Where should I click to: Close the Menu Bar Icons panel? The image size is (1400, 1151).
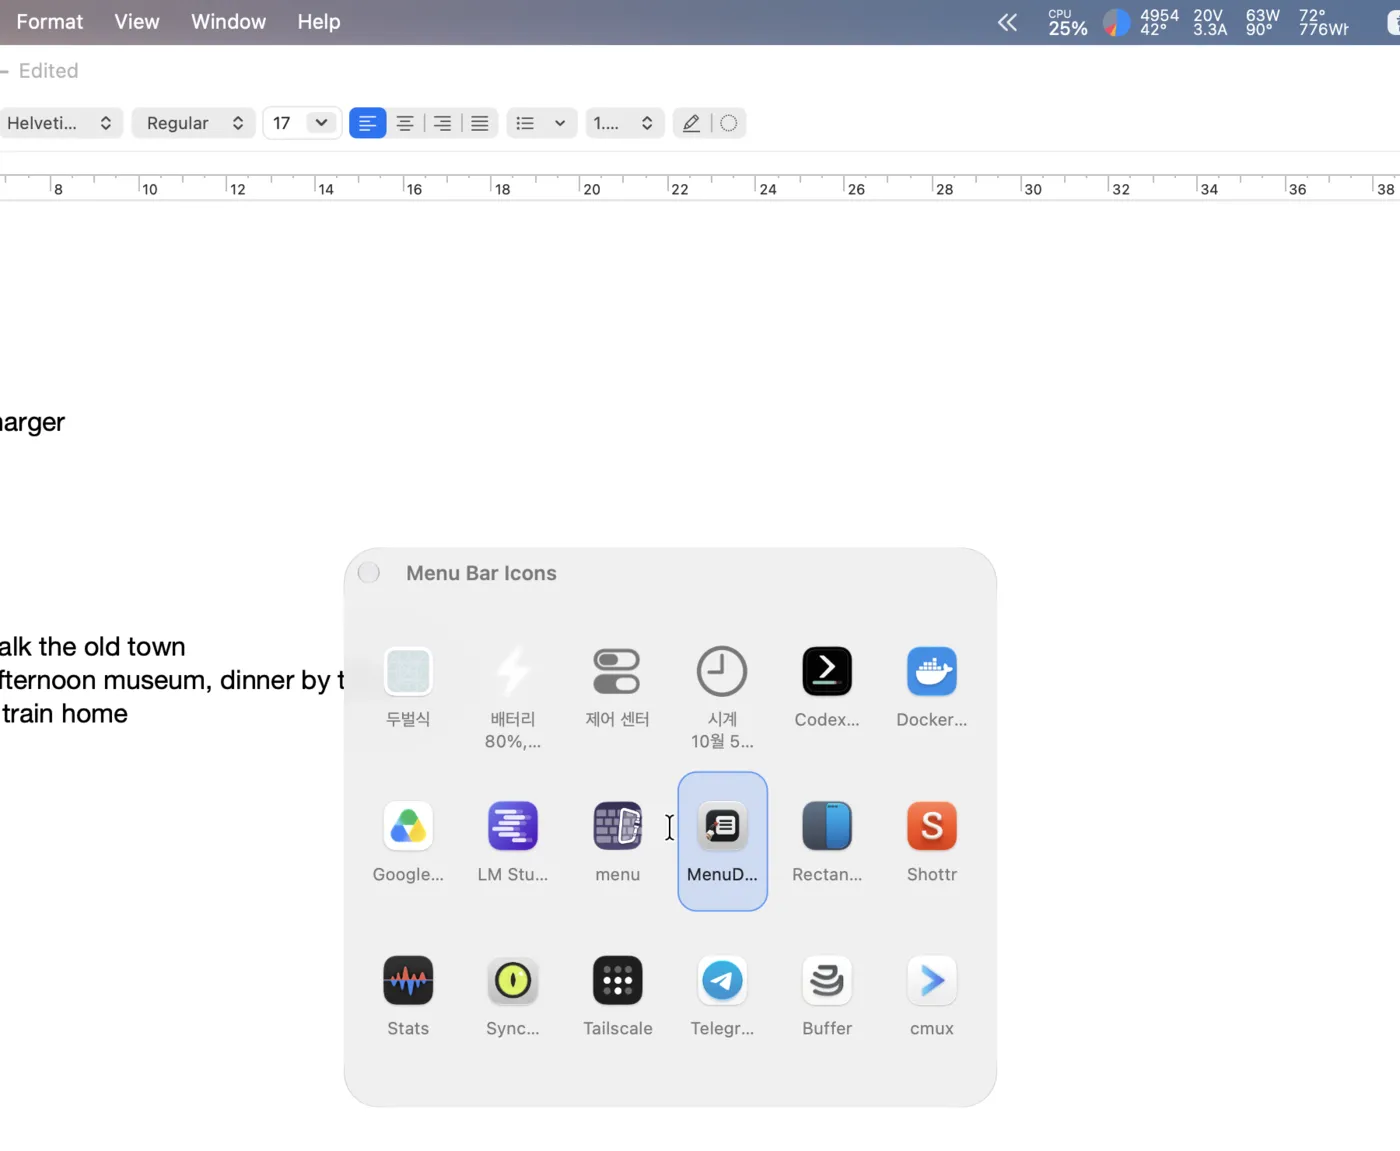(x=369, y=572)
